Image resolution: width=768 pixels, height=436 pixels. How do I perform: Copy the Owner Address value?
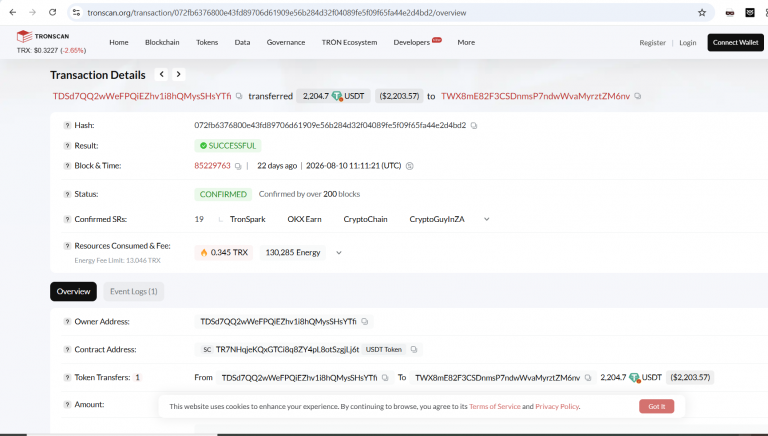point(364,322)
